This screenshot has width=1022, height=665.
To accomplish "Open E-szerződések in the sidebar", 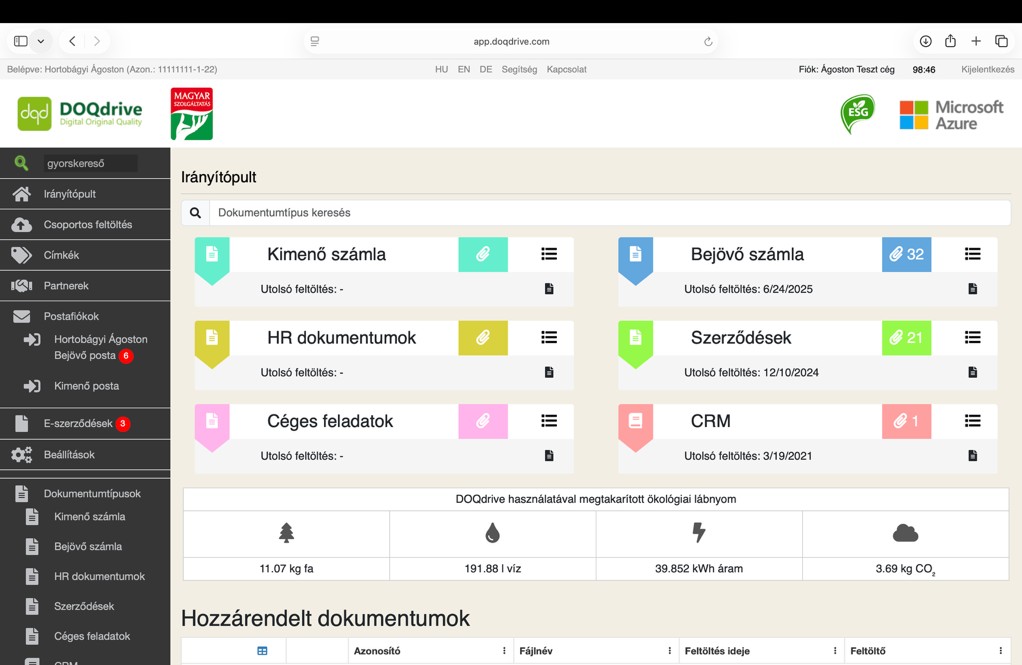I will 77,424.
